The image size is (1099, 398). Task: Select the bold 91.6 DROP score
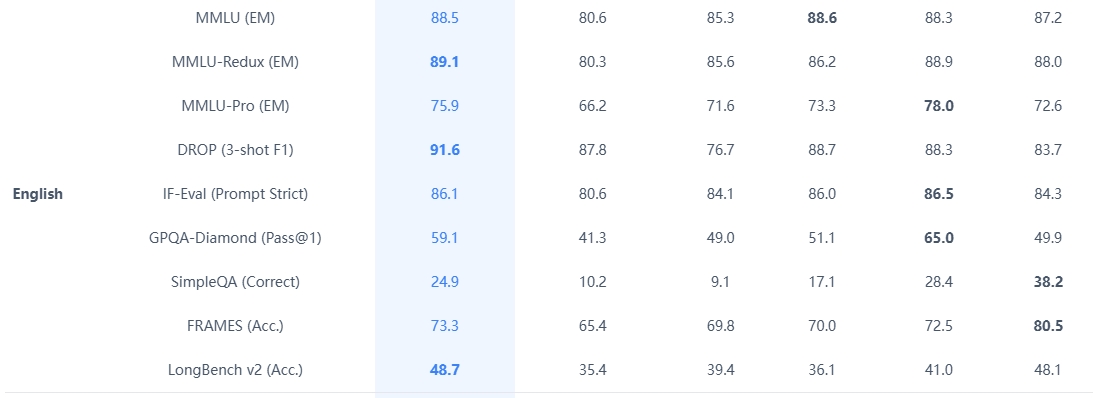(444, 150)
